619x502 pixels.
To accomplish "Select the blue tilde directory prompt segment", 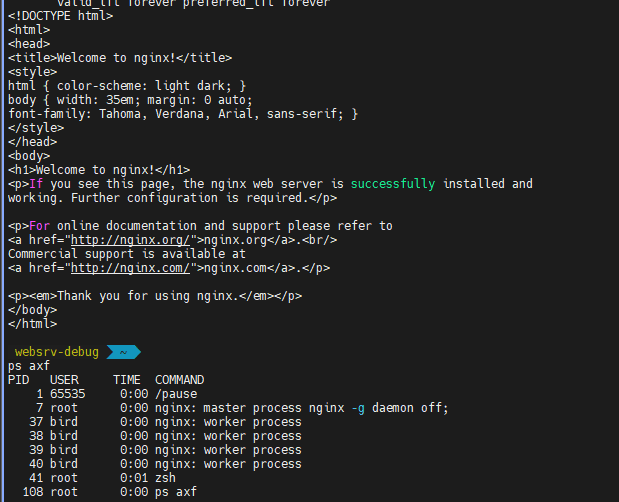I will coord(122,352).
